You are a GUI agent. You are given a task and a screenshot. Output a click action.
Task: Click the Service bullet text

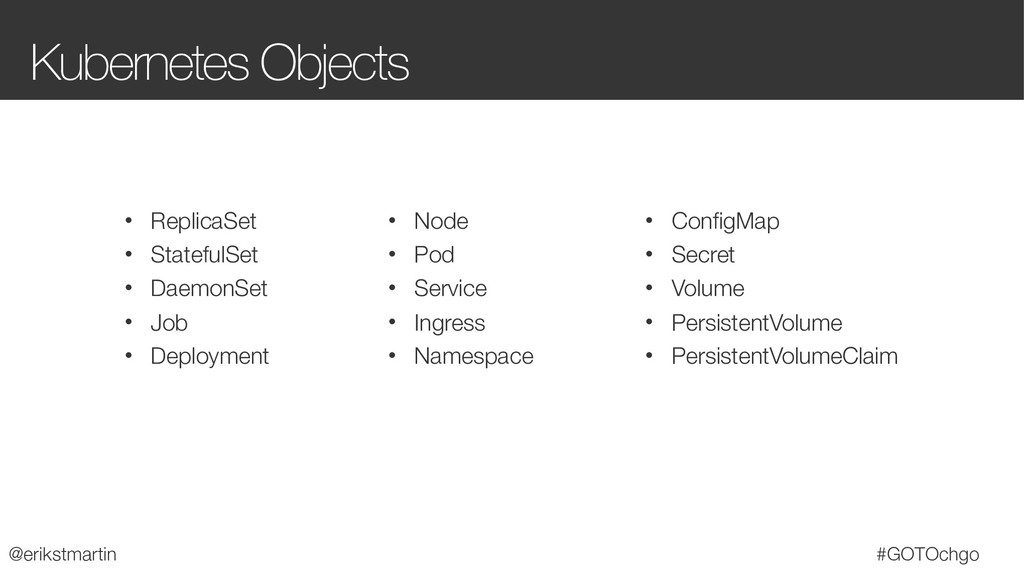coord(451,289)
